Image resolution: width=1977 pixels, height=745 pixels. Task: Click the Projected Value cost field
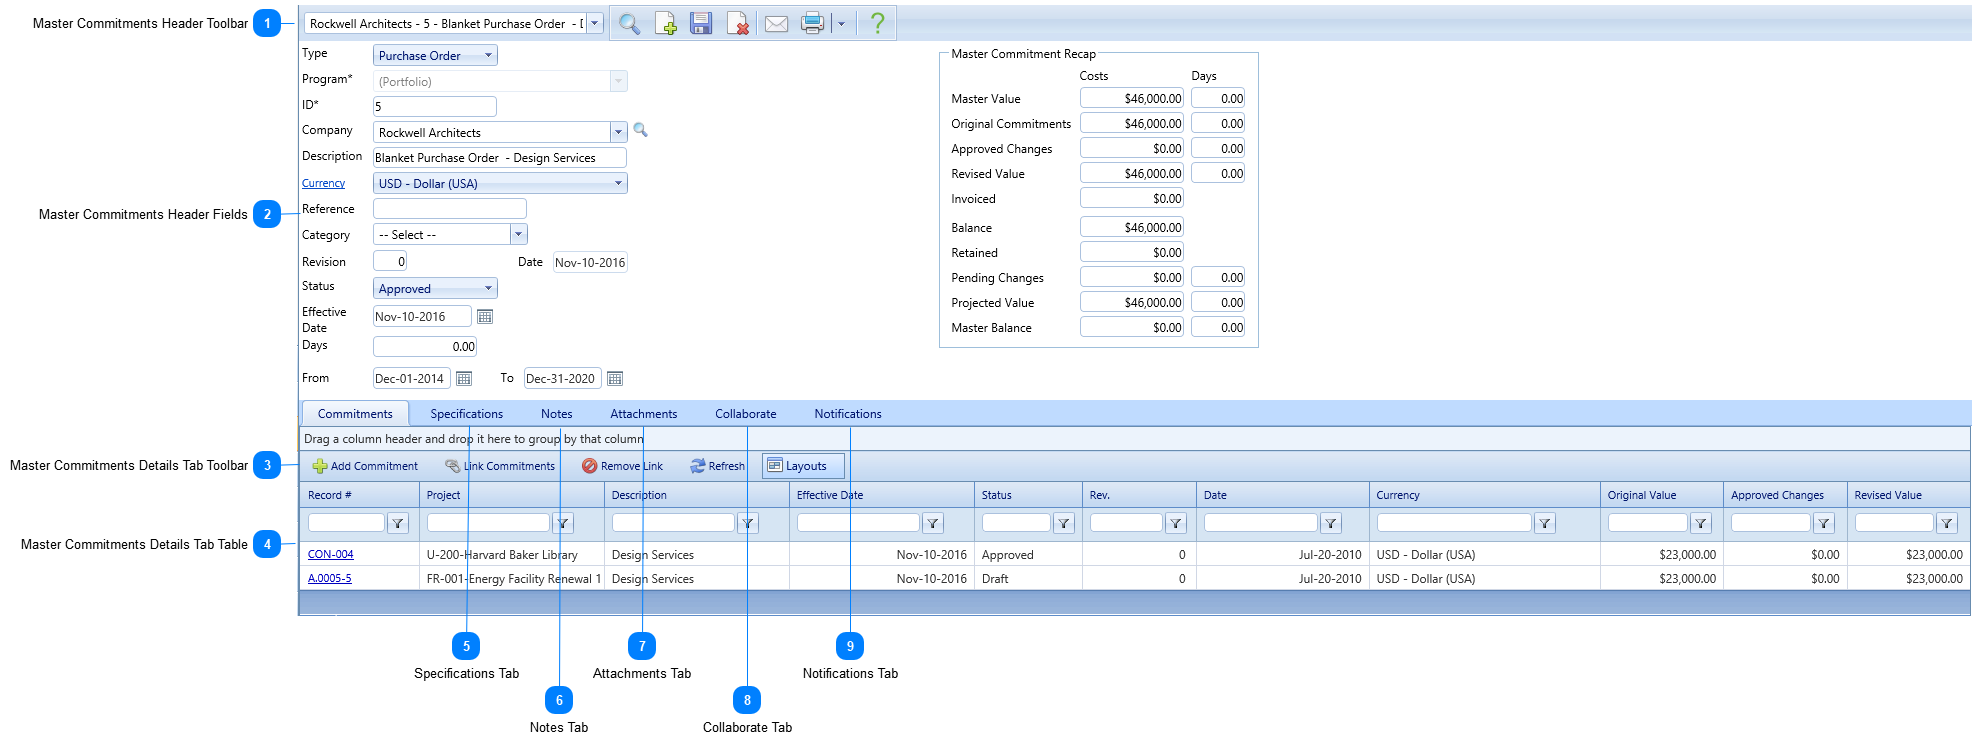coord(1132,302)
